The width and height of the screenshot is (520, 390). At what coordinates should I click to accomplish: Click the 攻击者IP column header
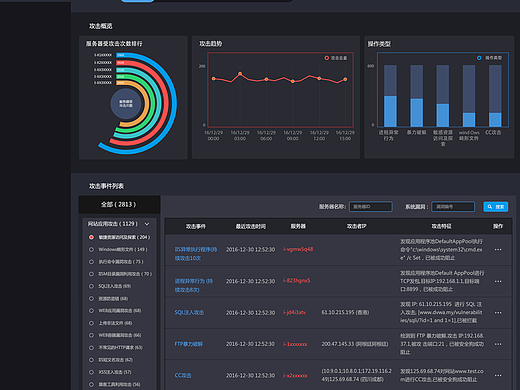coord(356,226)
